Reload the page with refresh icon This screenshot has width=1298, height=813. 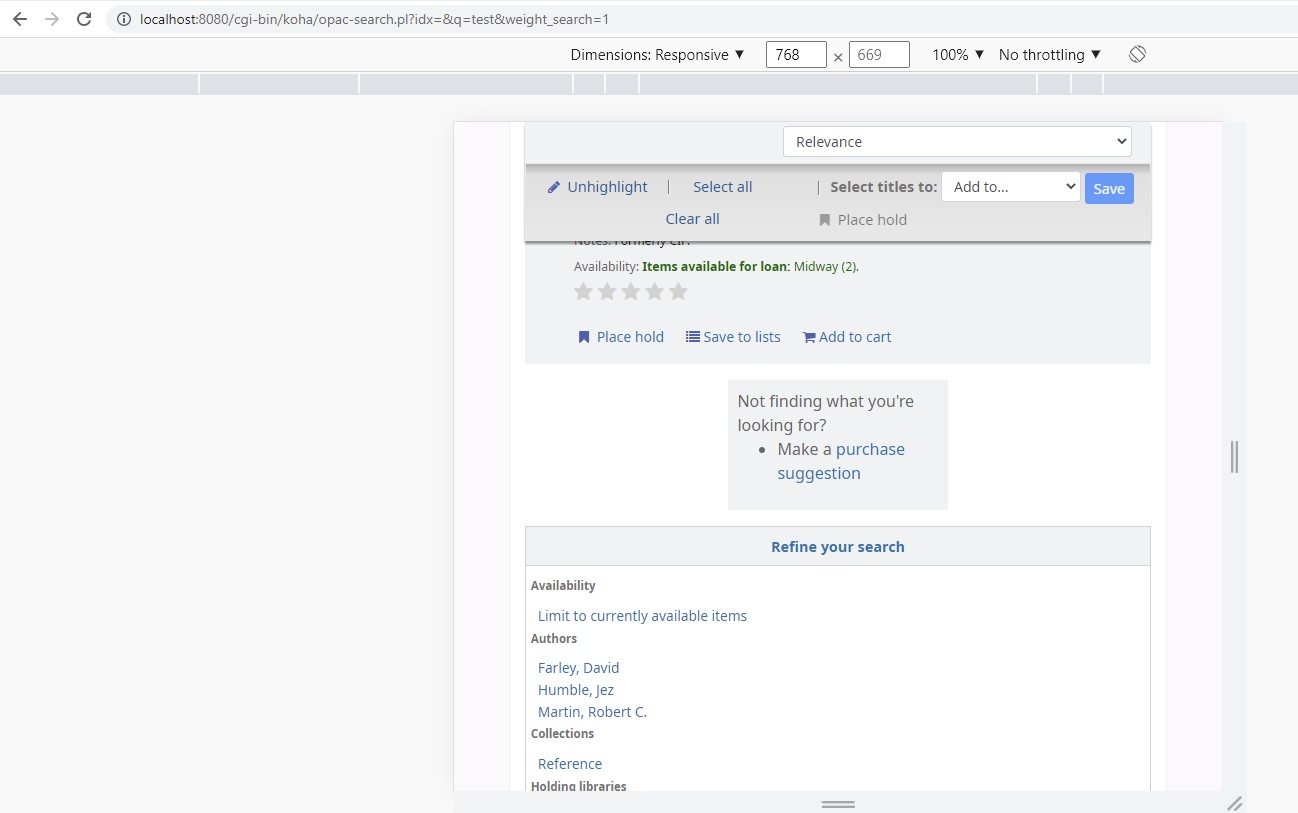tap(84, 19)
